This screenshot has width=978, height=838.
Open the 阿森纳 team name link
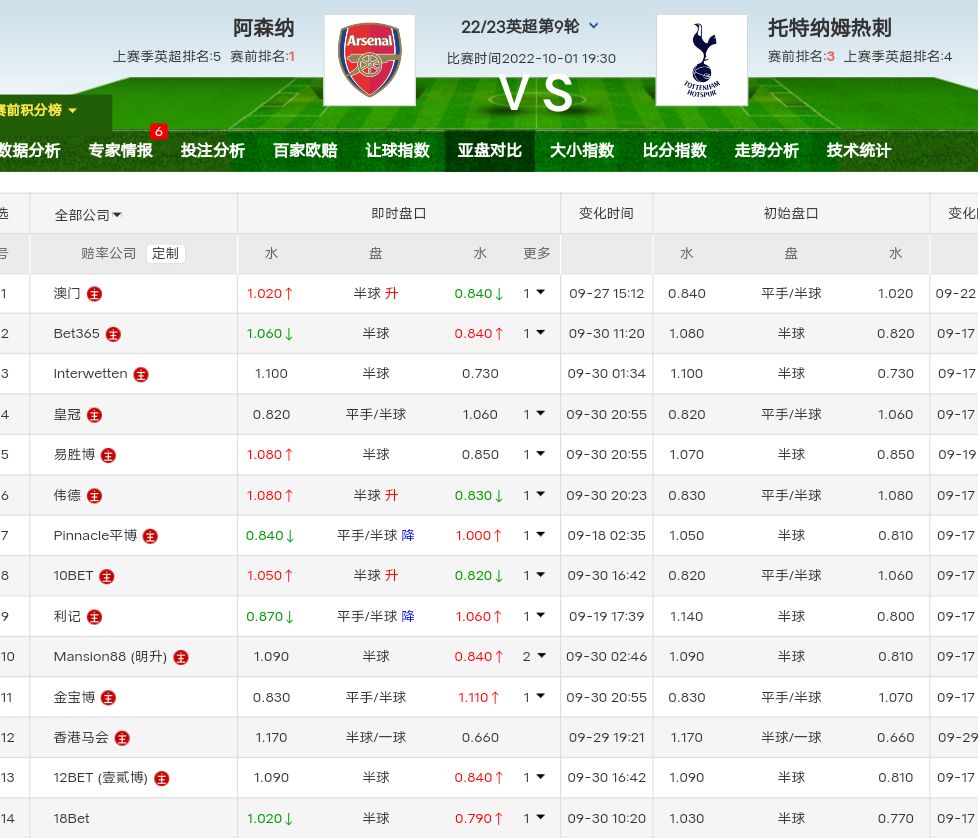point(263,28)
